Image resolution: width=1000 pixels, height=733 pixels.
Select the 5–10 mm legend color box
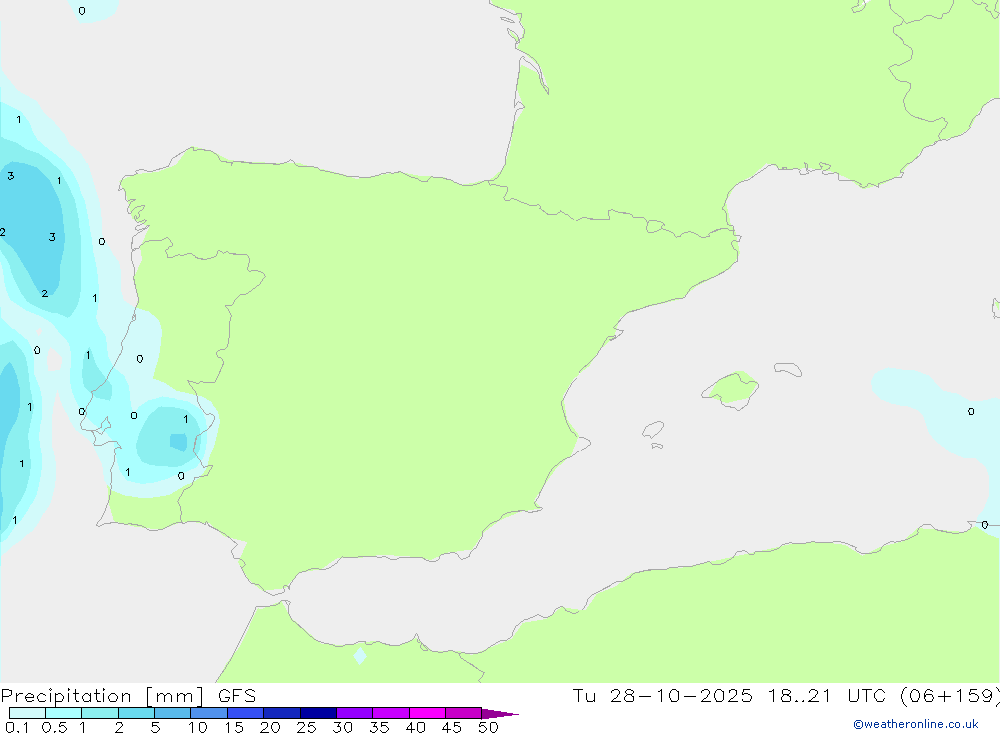click(172, 713)
